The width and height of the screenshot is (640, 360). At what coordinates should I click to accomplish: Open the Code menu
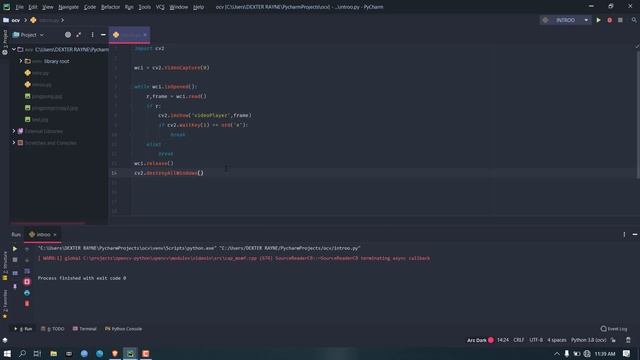(89, 7)
